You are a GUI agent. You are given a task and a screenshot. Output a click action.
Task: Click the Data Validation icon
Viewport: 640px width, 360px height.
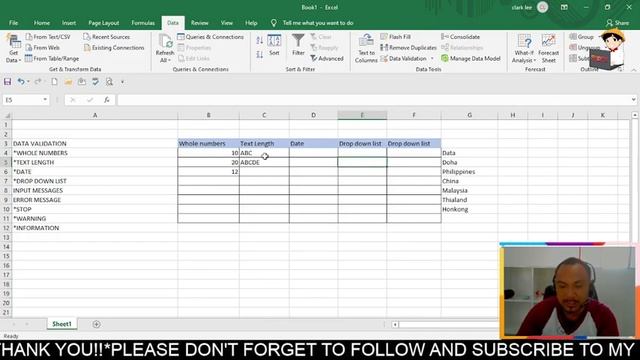[384, 59]
